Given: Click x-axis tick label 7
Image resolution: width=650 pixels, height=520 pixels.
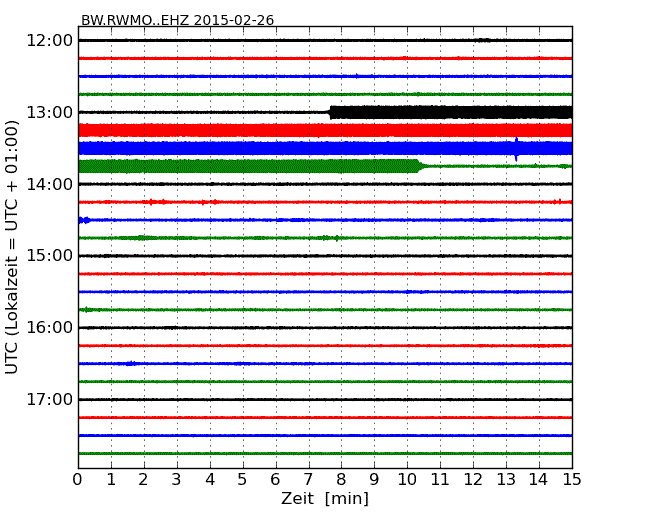Looking at the screenshot, I should click(x=308, y=480).
